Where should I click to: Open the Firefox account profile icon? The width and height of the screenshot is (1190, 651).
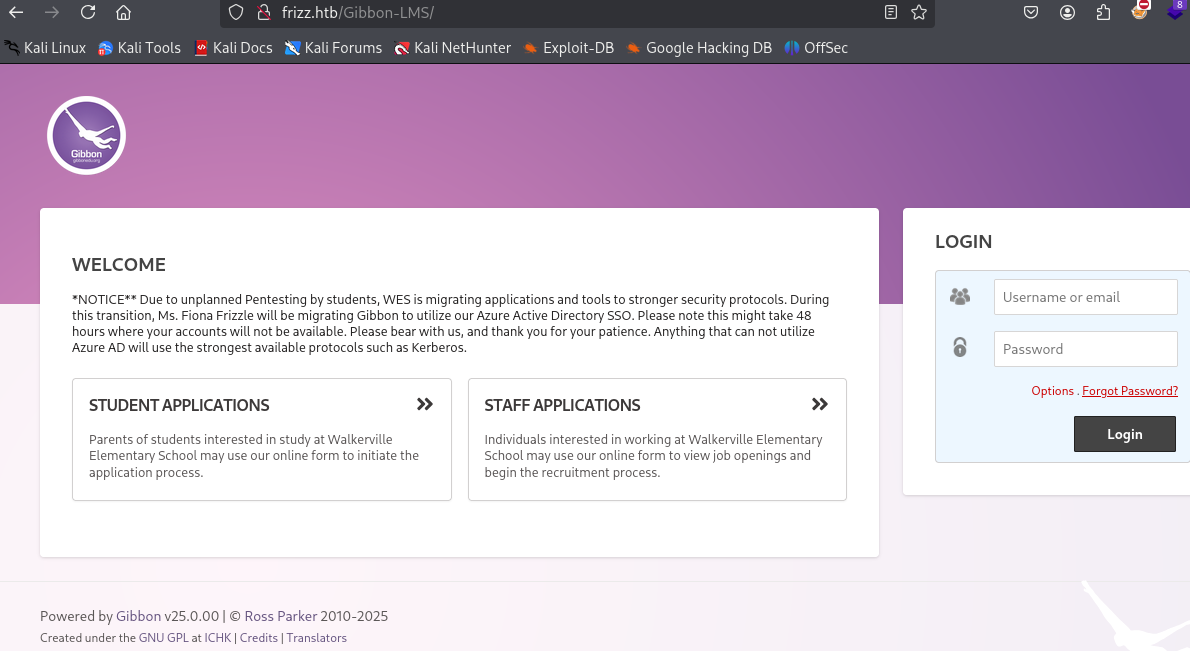pyautogui.click(x=1068, y=13)
